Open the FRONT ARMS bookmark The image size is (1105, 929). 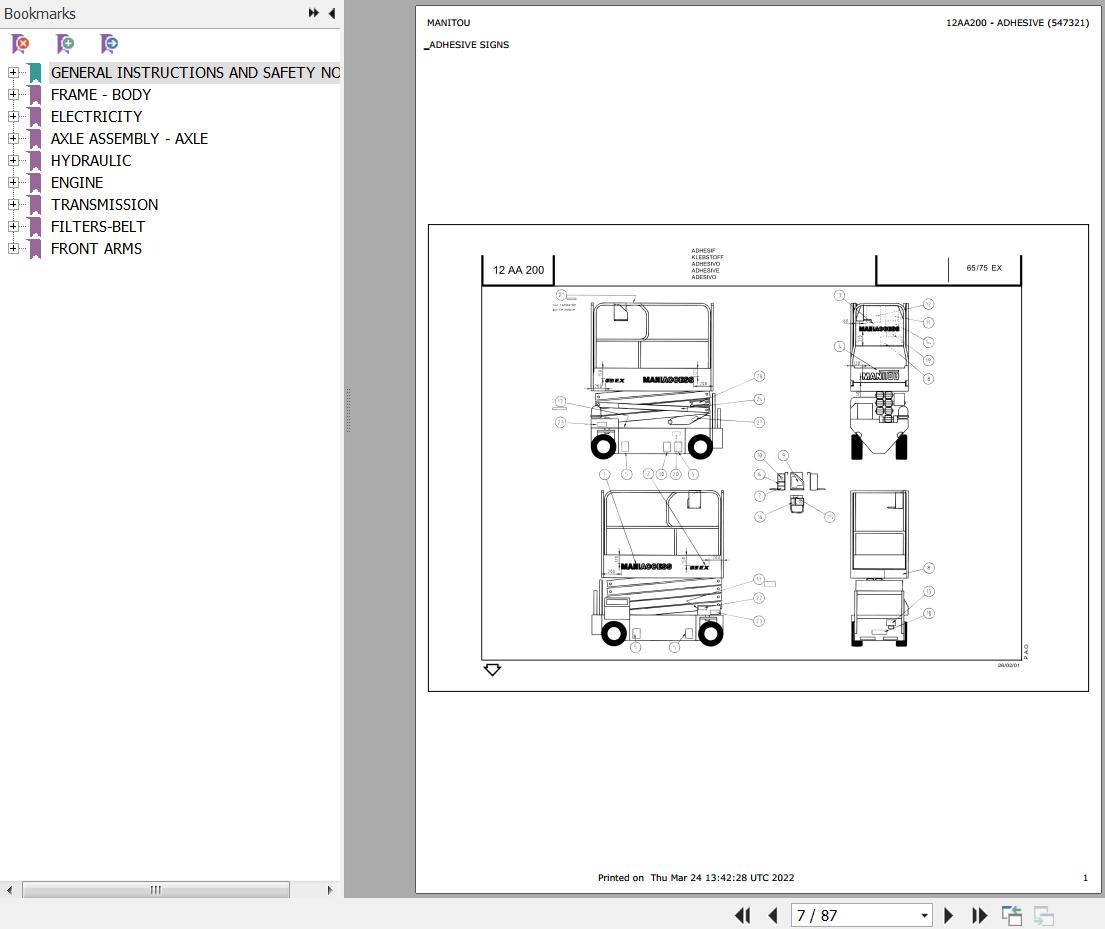point(97,249)
